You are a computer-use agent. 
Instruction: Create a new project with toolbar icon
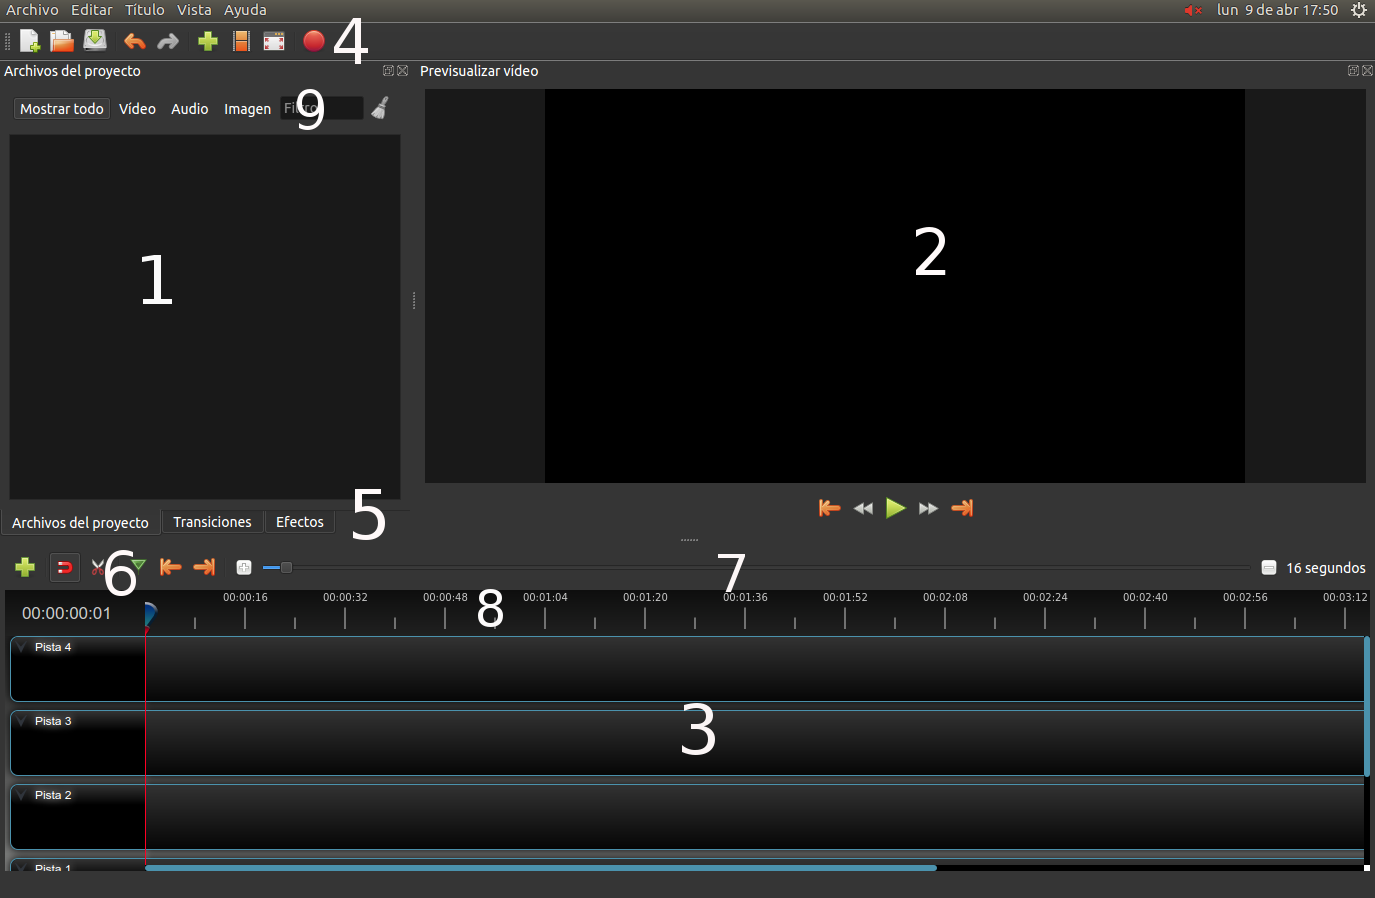30,41
